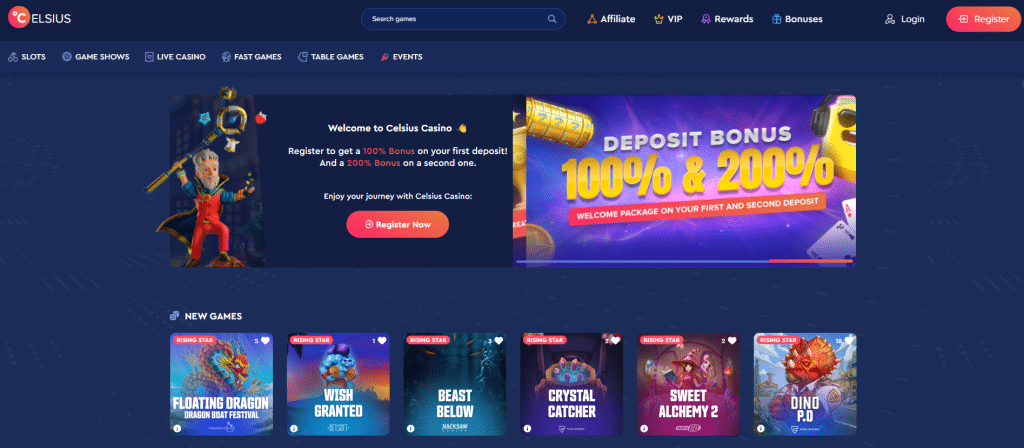
Task: Favorite Floating Dragon with heart icon
Action: click(265, 340)
